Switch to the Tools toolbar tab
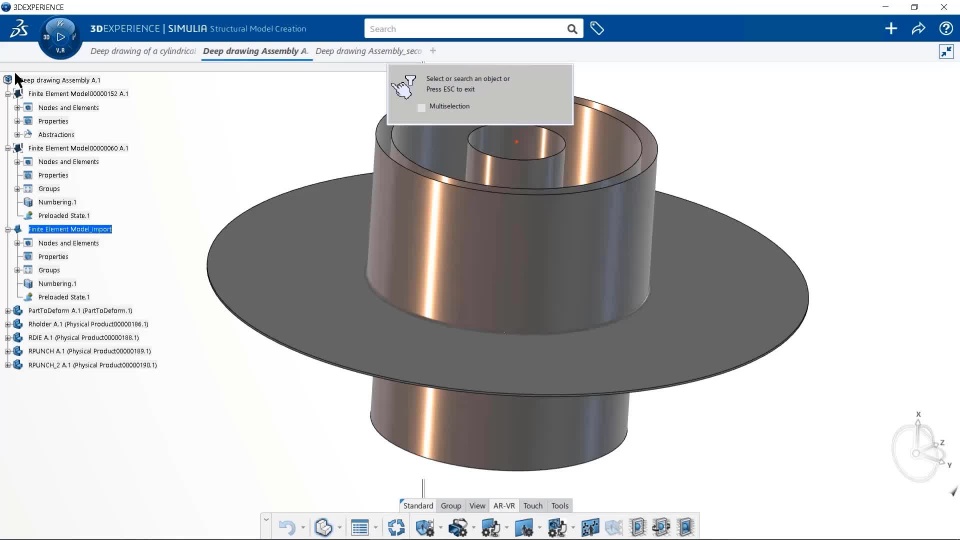Screen dimensions: 960x540 560,506
